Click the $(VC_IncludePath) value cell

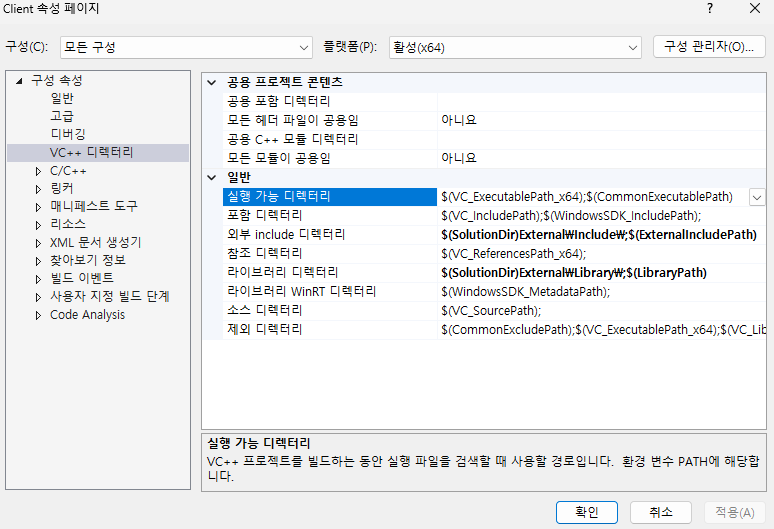[x=601, y=216]
